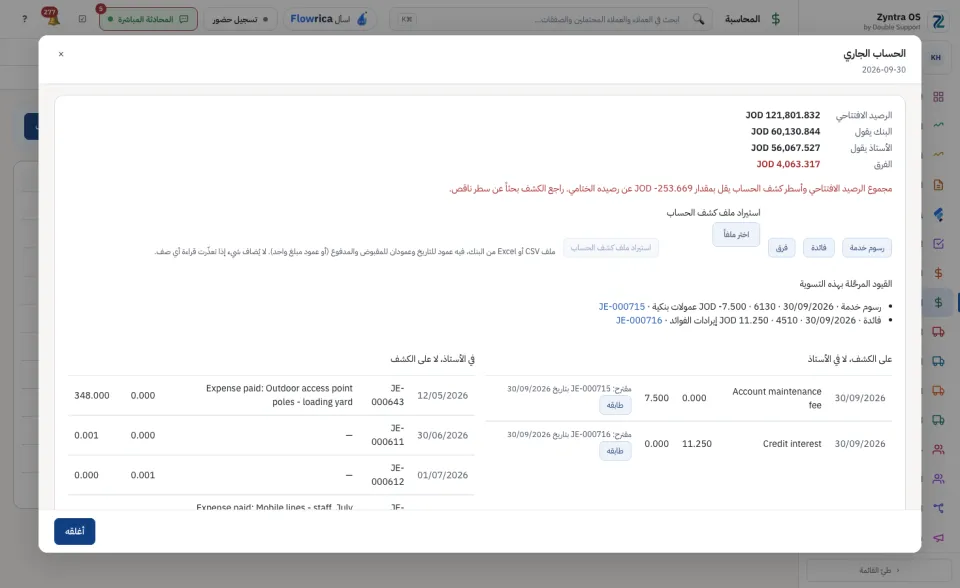Click the 11.250 amount on Credit interest row

pos(697,443)
